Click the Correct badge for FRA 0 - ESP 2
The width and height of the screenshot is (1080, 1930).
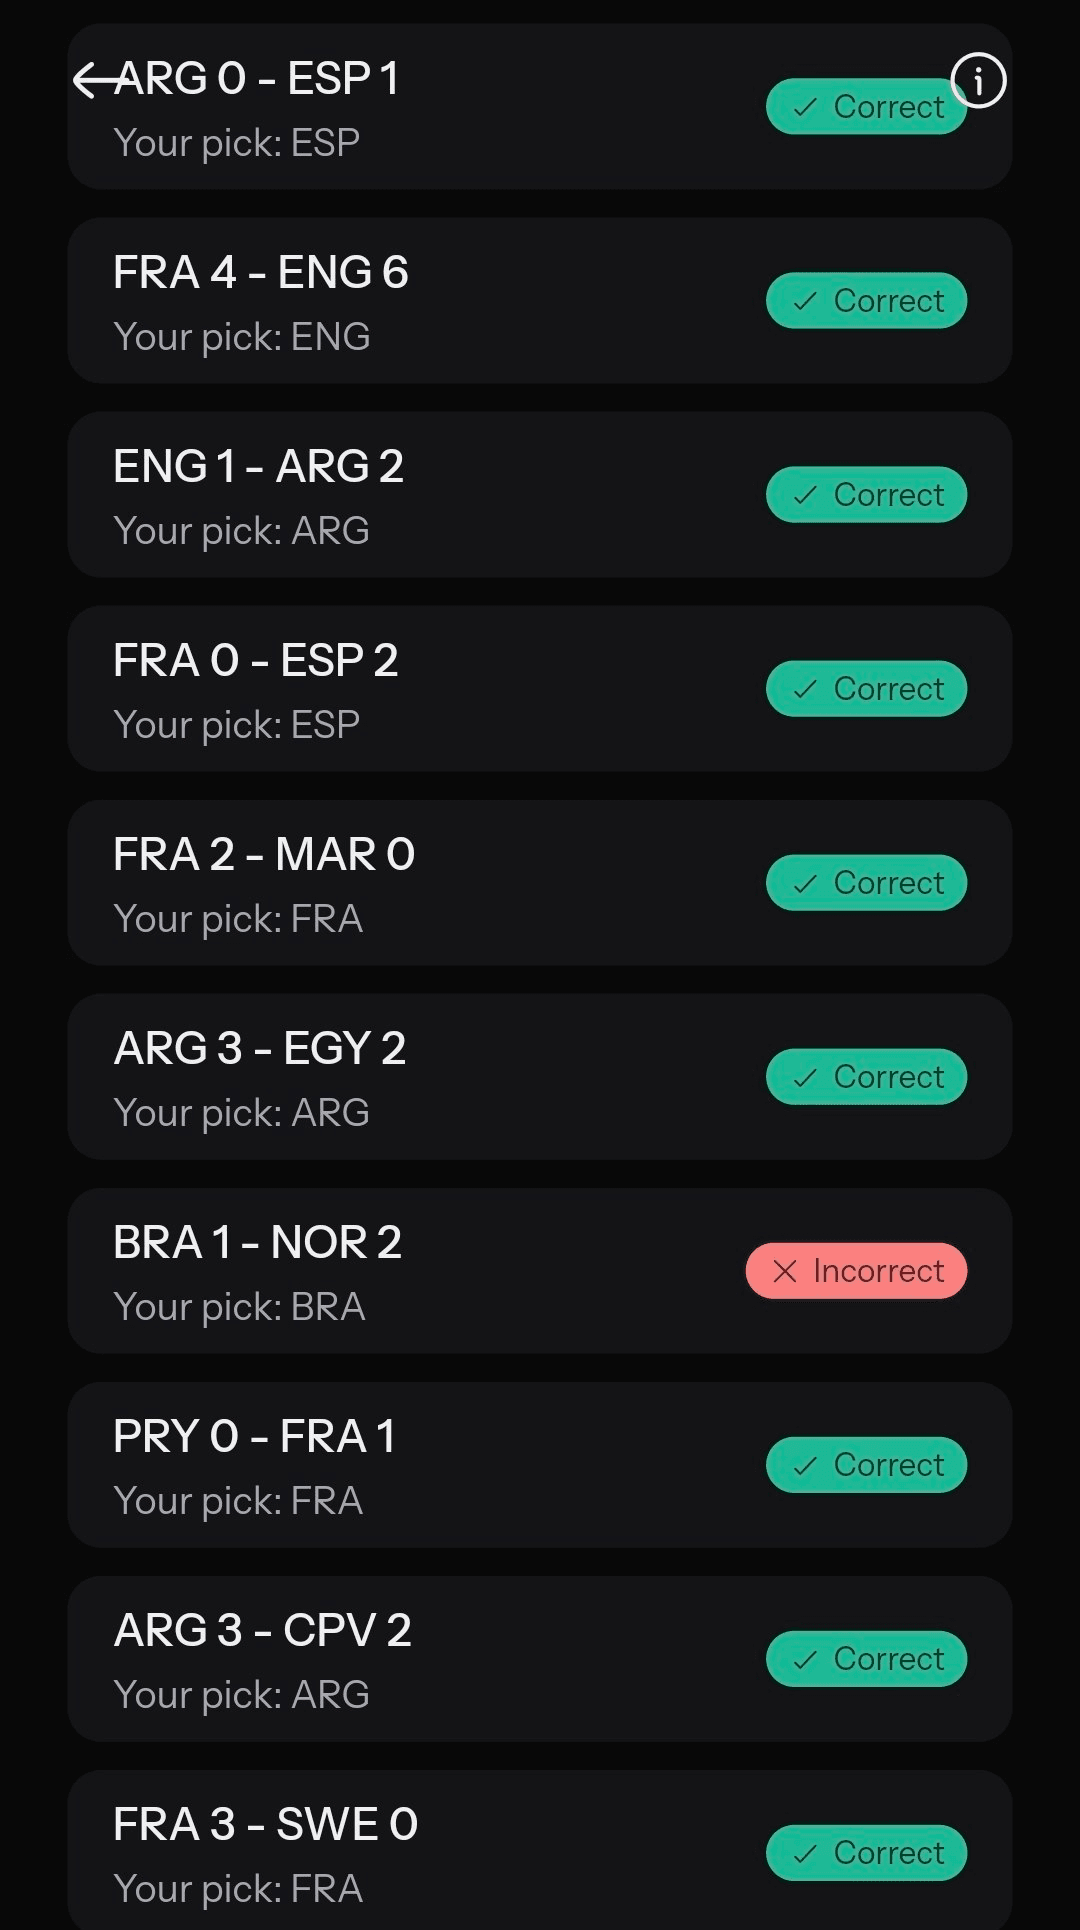(x=866, y=689)
